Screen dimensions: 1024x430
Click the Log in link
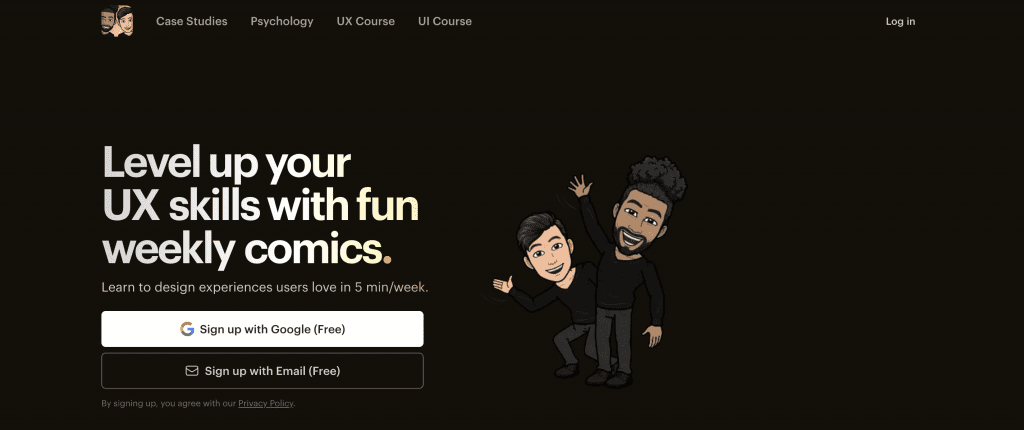[901, 22]
